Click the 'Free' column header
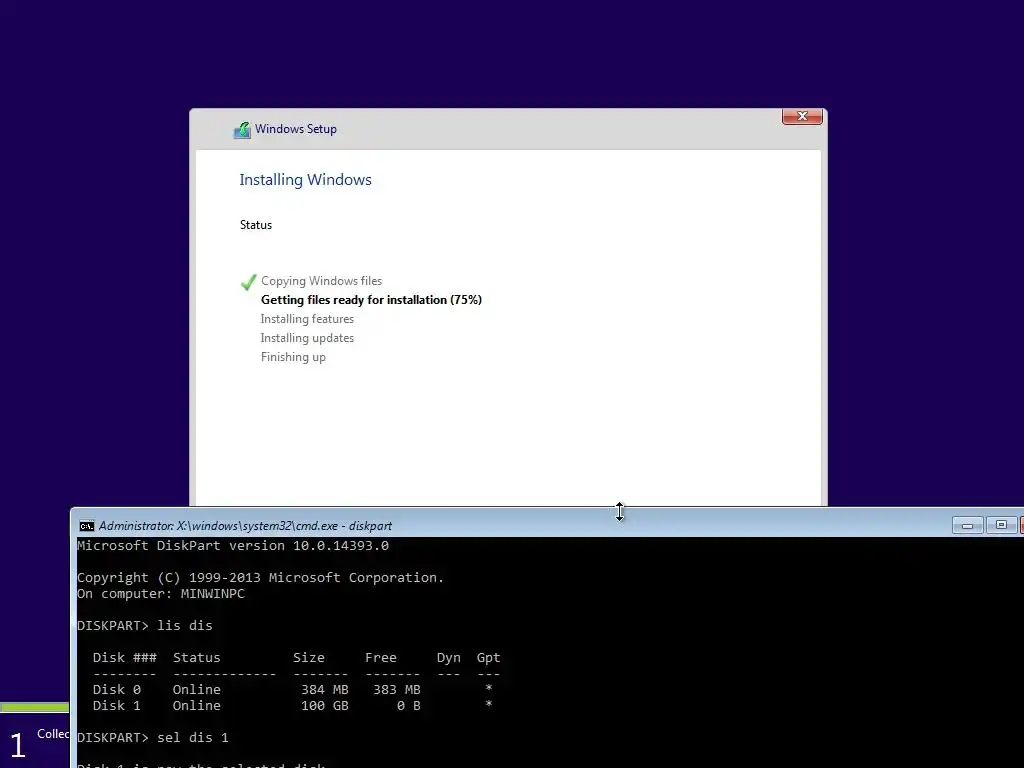This screenshot has width=1024, height=768. click(x=381, y=658)
